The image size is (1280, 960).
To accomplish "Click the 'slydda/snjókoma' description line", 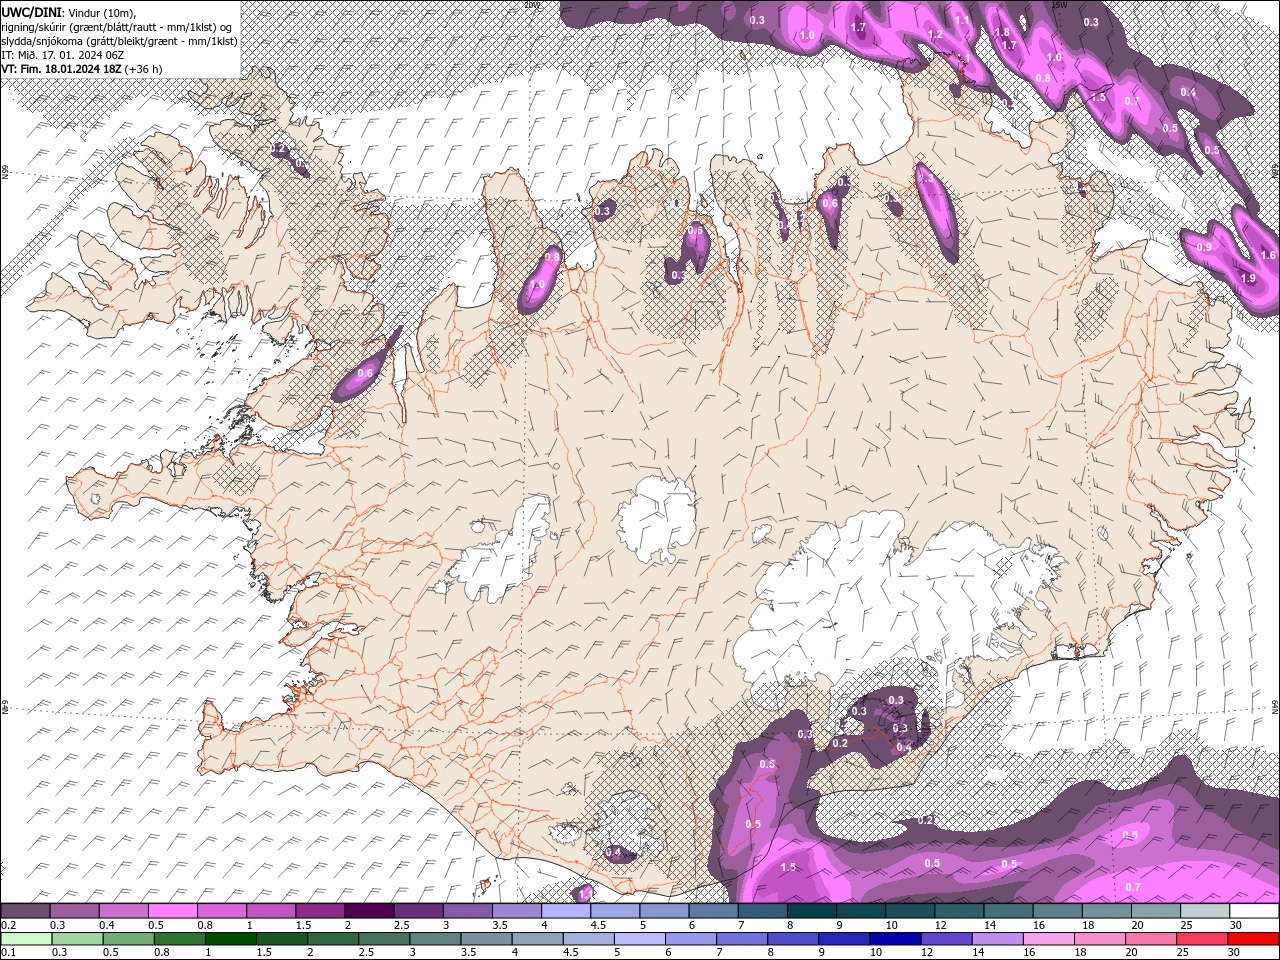I will (x=119, y=41).
